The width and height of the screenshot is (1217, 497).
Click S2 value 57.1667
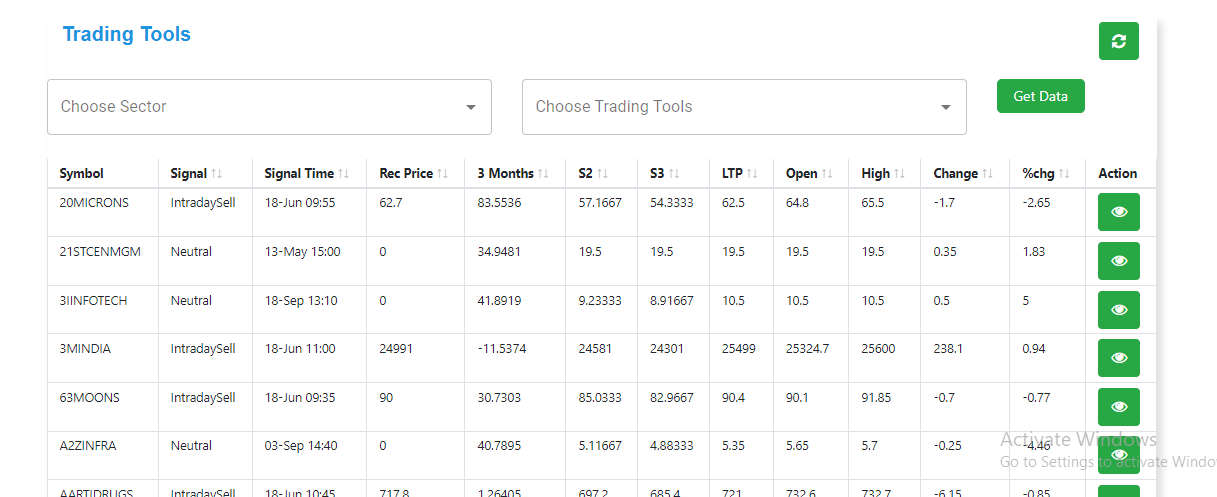(600, 203)
